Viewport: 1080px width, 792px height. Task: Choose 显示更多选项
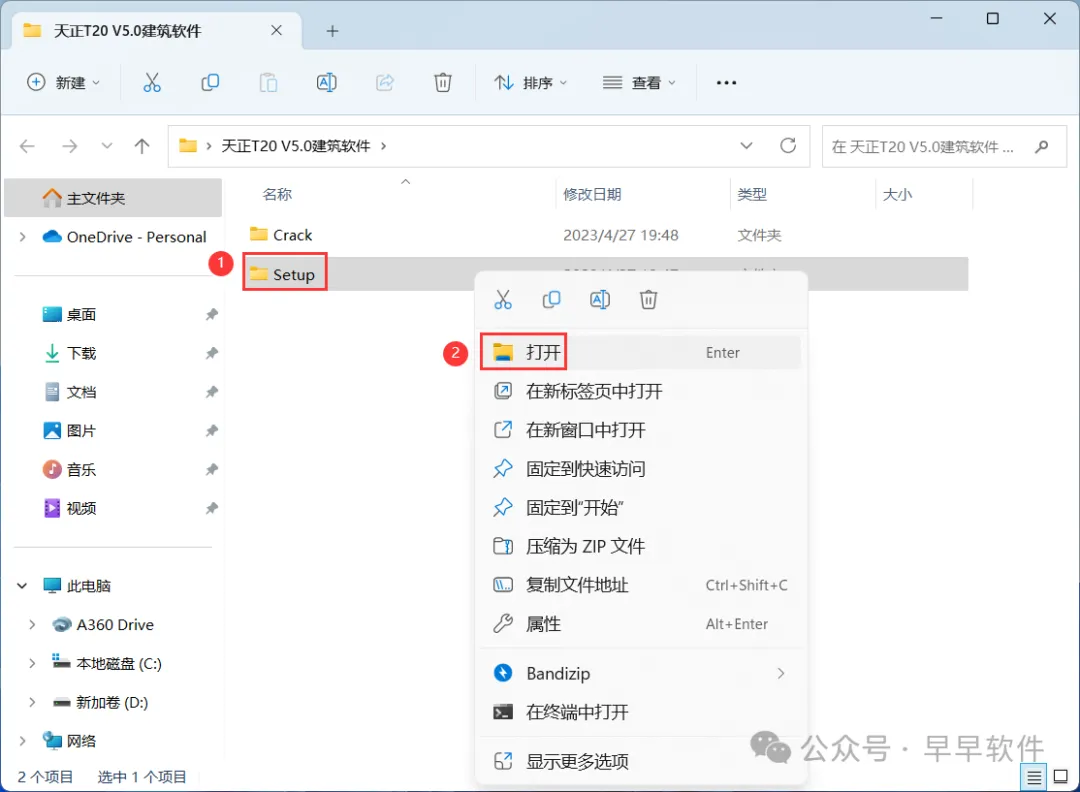[x=641, y=762]
